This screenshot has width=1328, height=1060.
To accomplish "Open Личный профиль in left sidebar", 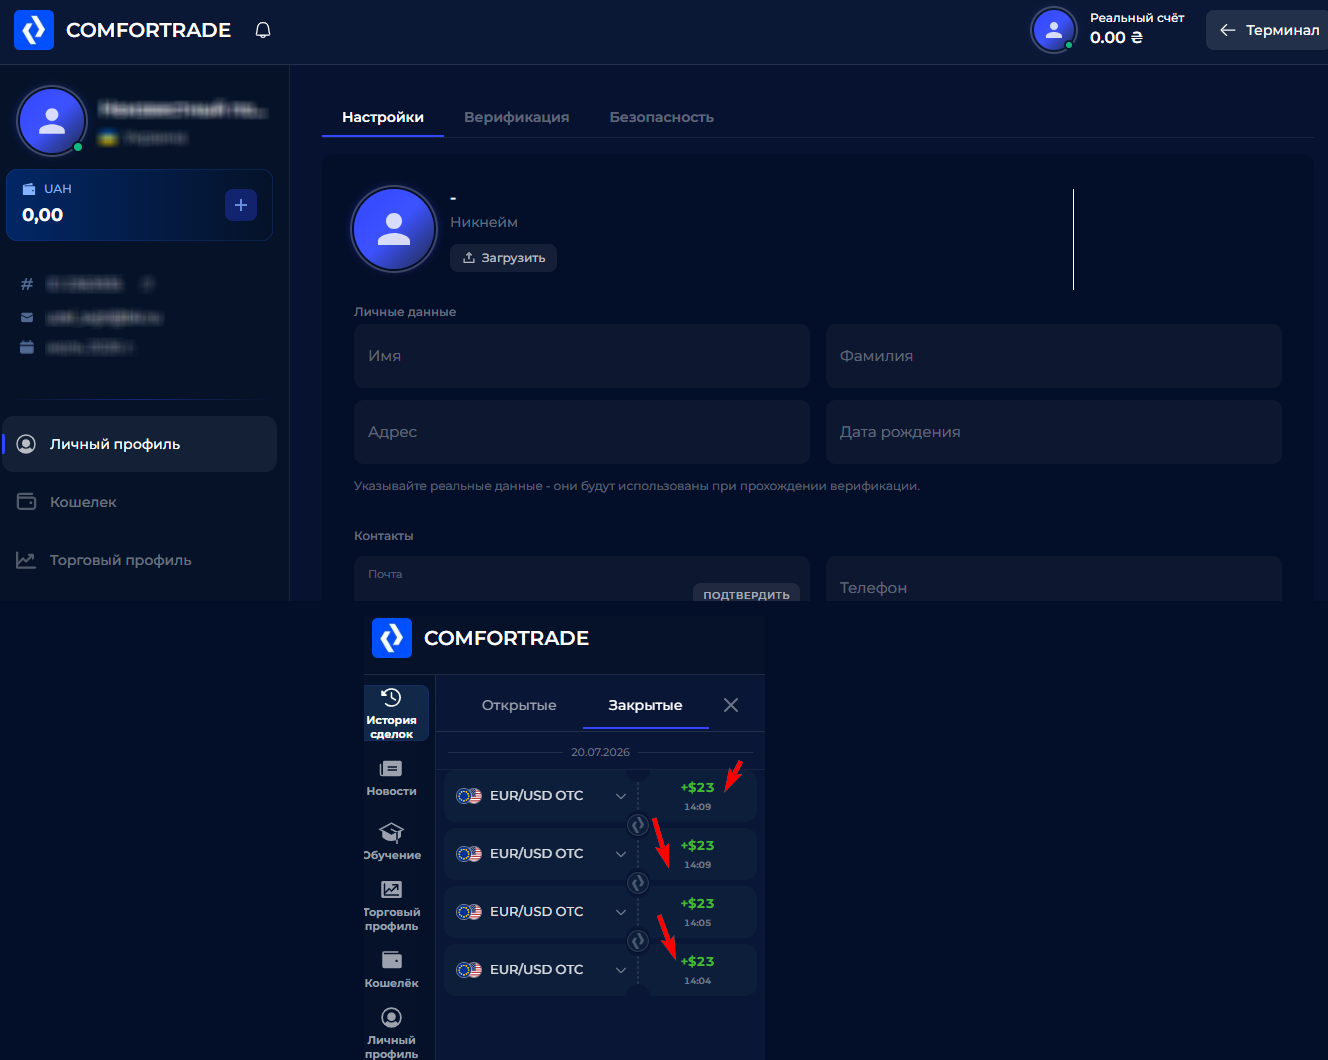I will [140, 444].
